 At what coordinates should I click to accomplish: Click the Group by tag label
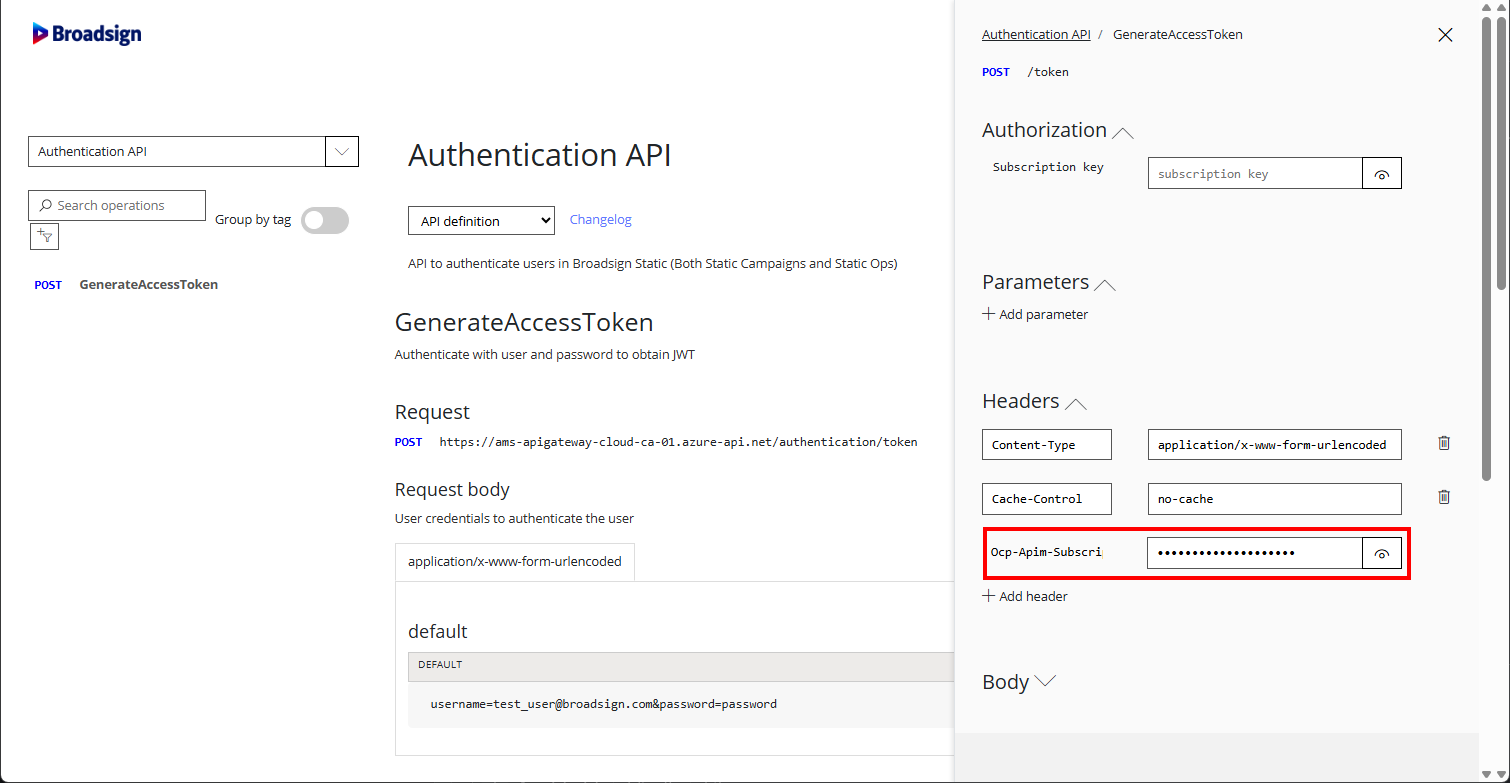[x=253, y=220]
